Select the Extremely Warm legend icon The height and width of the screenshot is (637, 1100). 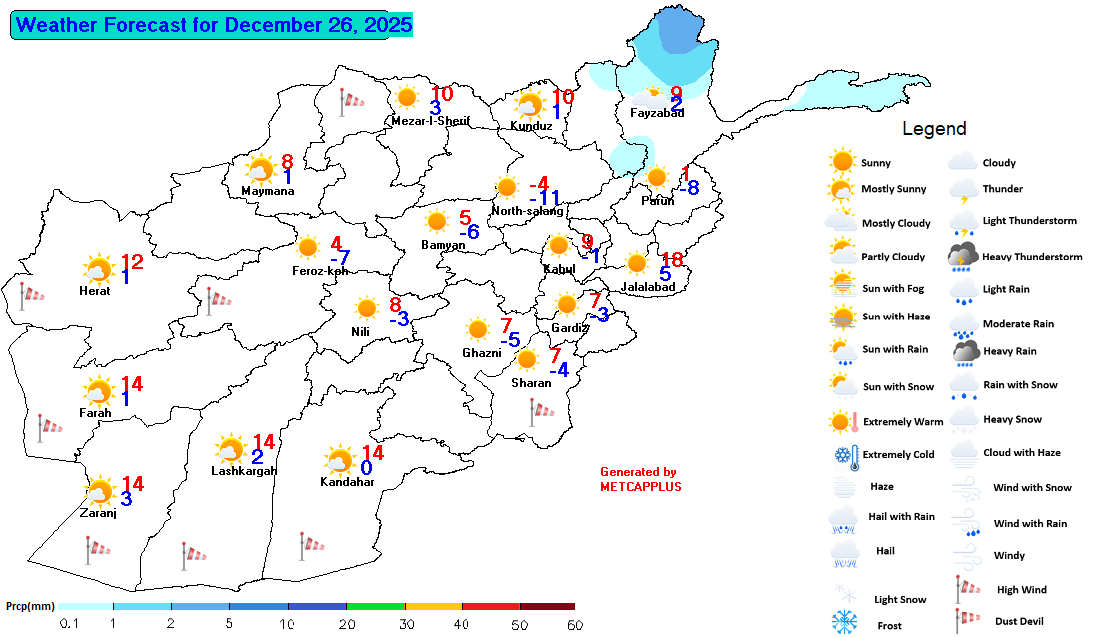pyautogui.click(x=843, y=421)
